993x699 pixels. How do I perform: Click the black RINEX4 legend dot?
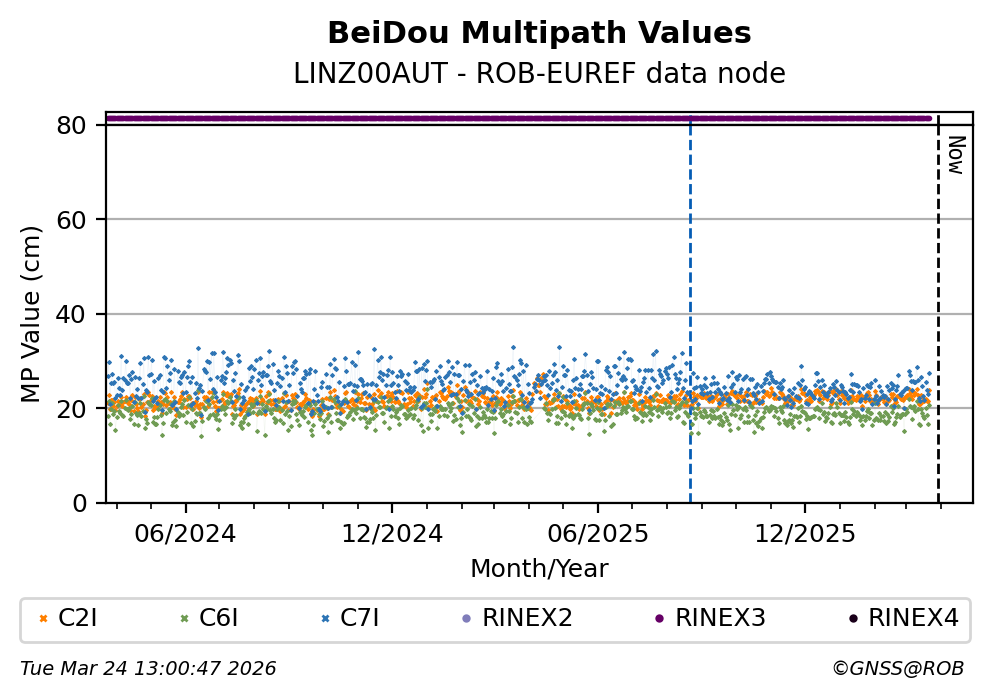tap(852, 619)
